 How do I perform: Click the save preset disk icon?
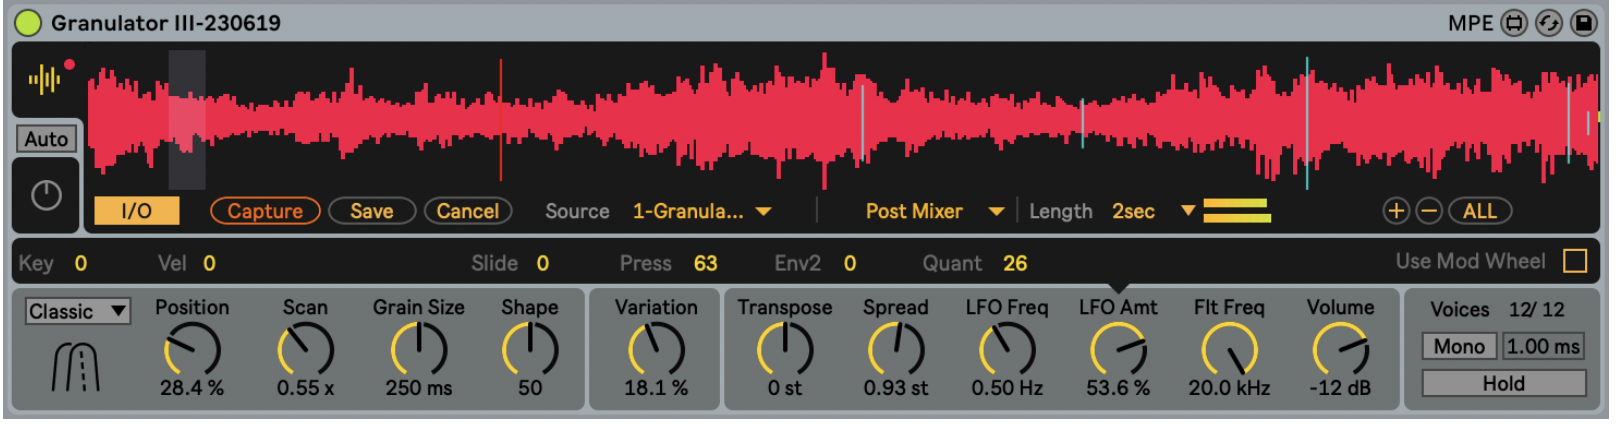pyautogui.click(x=1584, y=23)
